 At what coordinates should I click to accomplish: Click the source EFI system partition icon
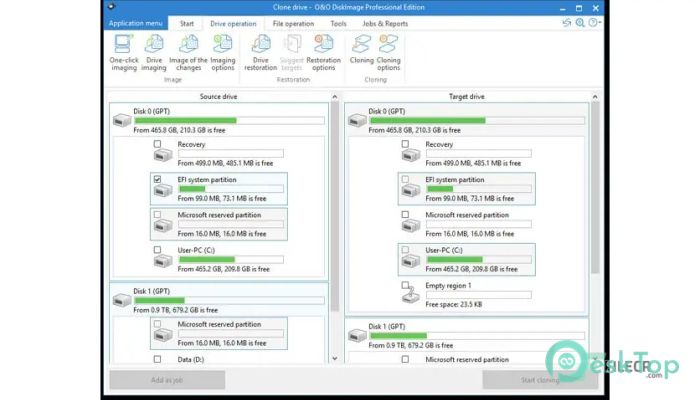[163, 191]
